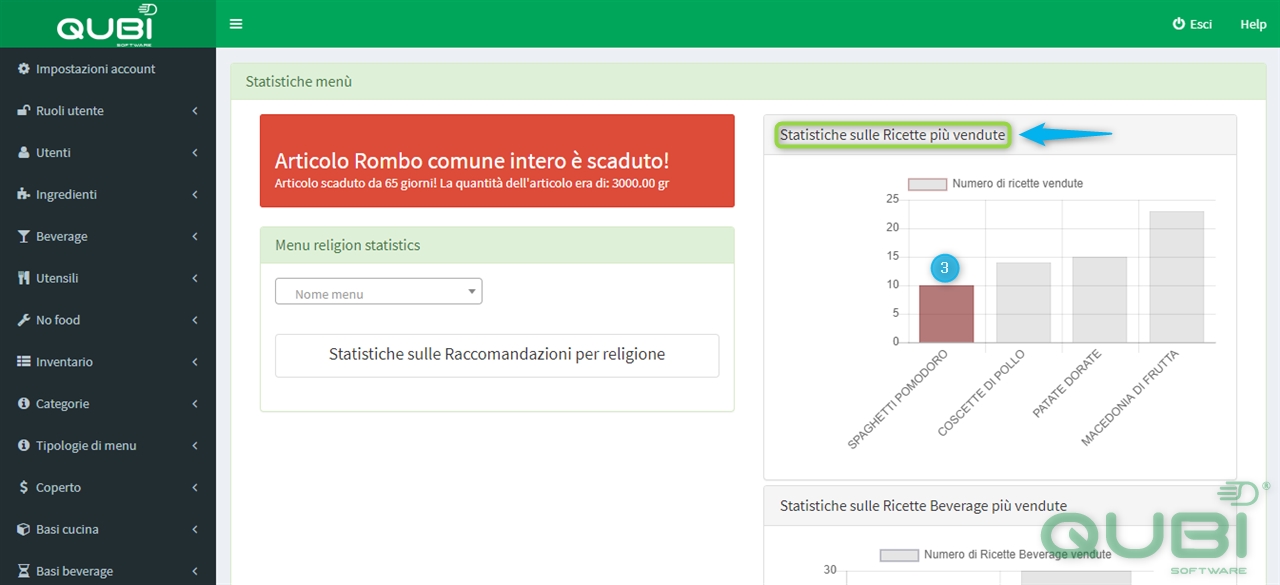Click the Statistiche menù panel heading

click(748, 82)
